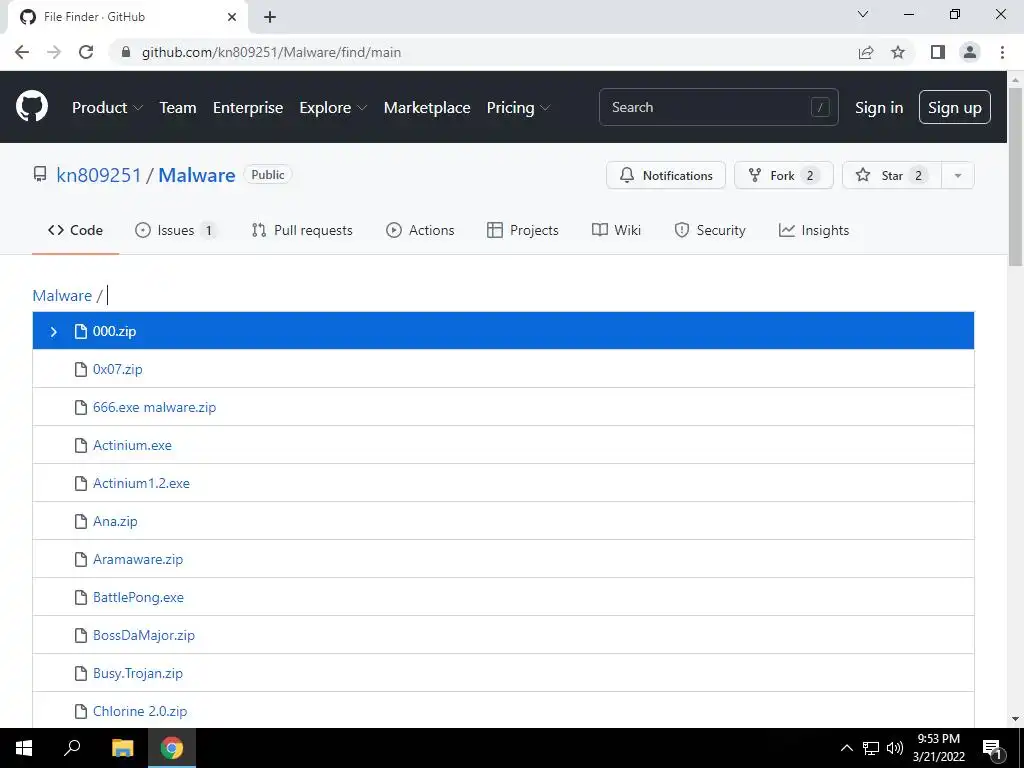Open taskbar search magnifier

(72, 748)
